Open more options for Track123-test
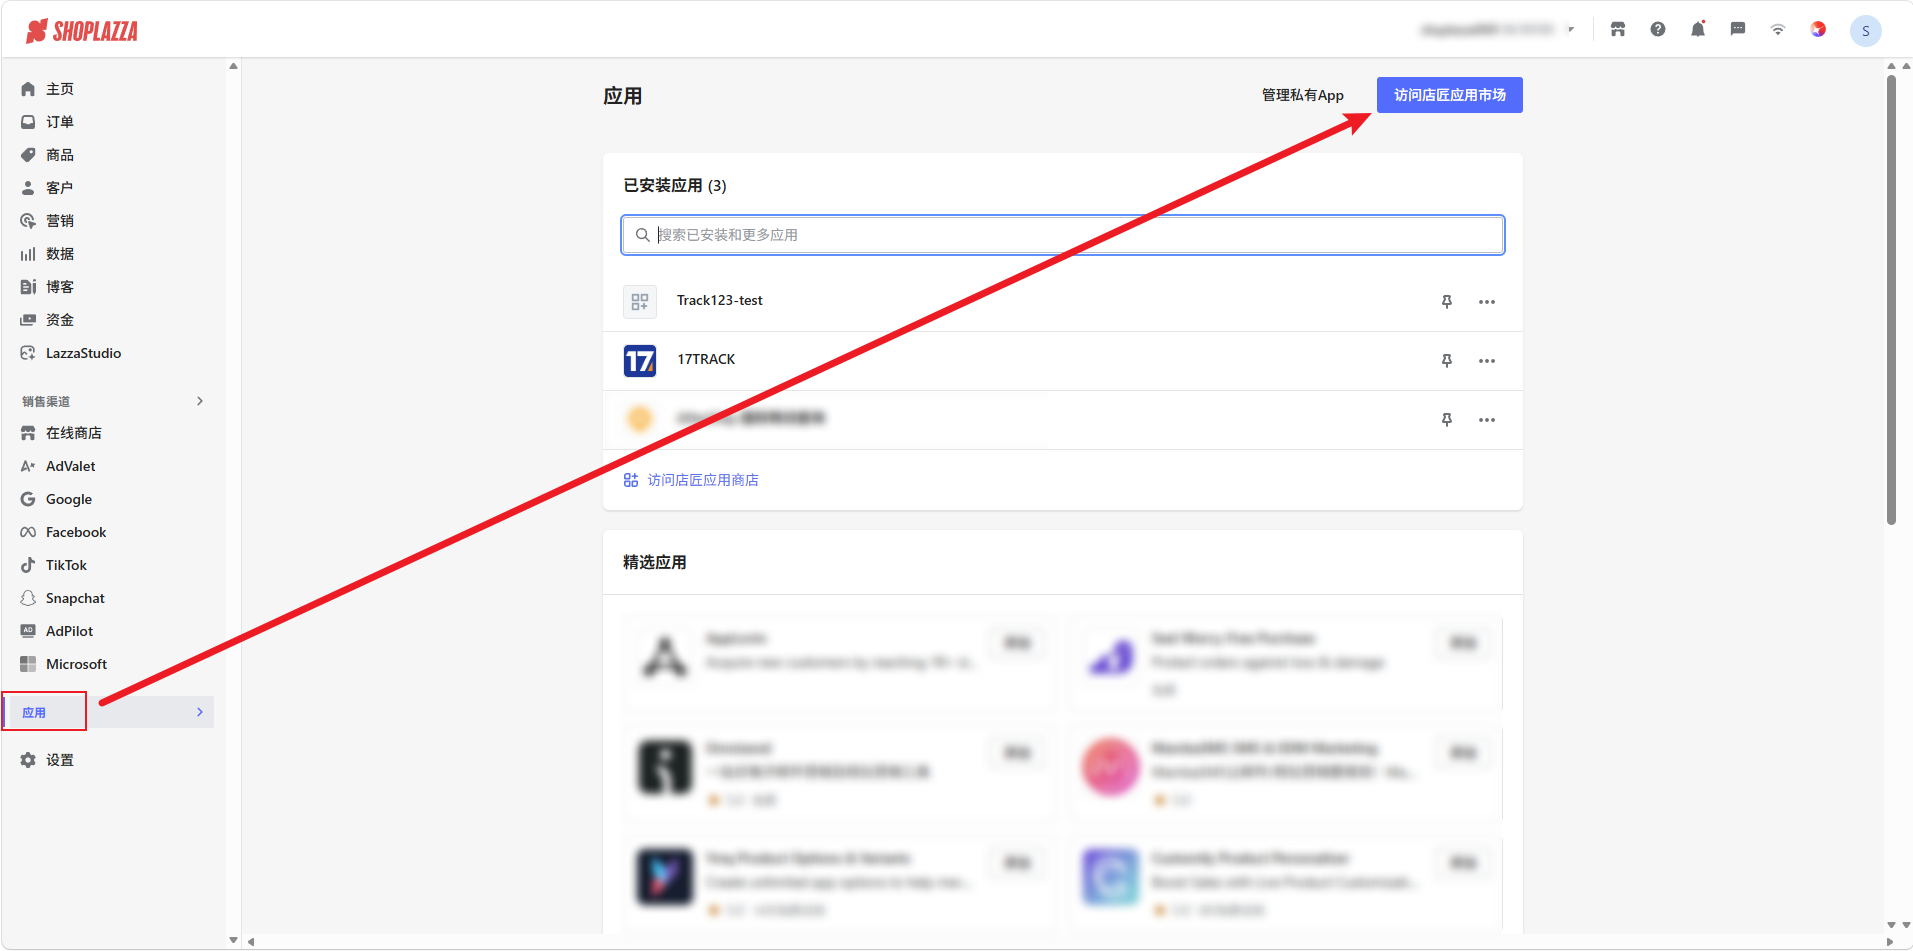 click(1487, 302)
